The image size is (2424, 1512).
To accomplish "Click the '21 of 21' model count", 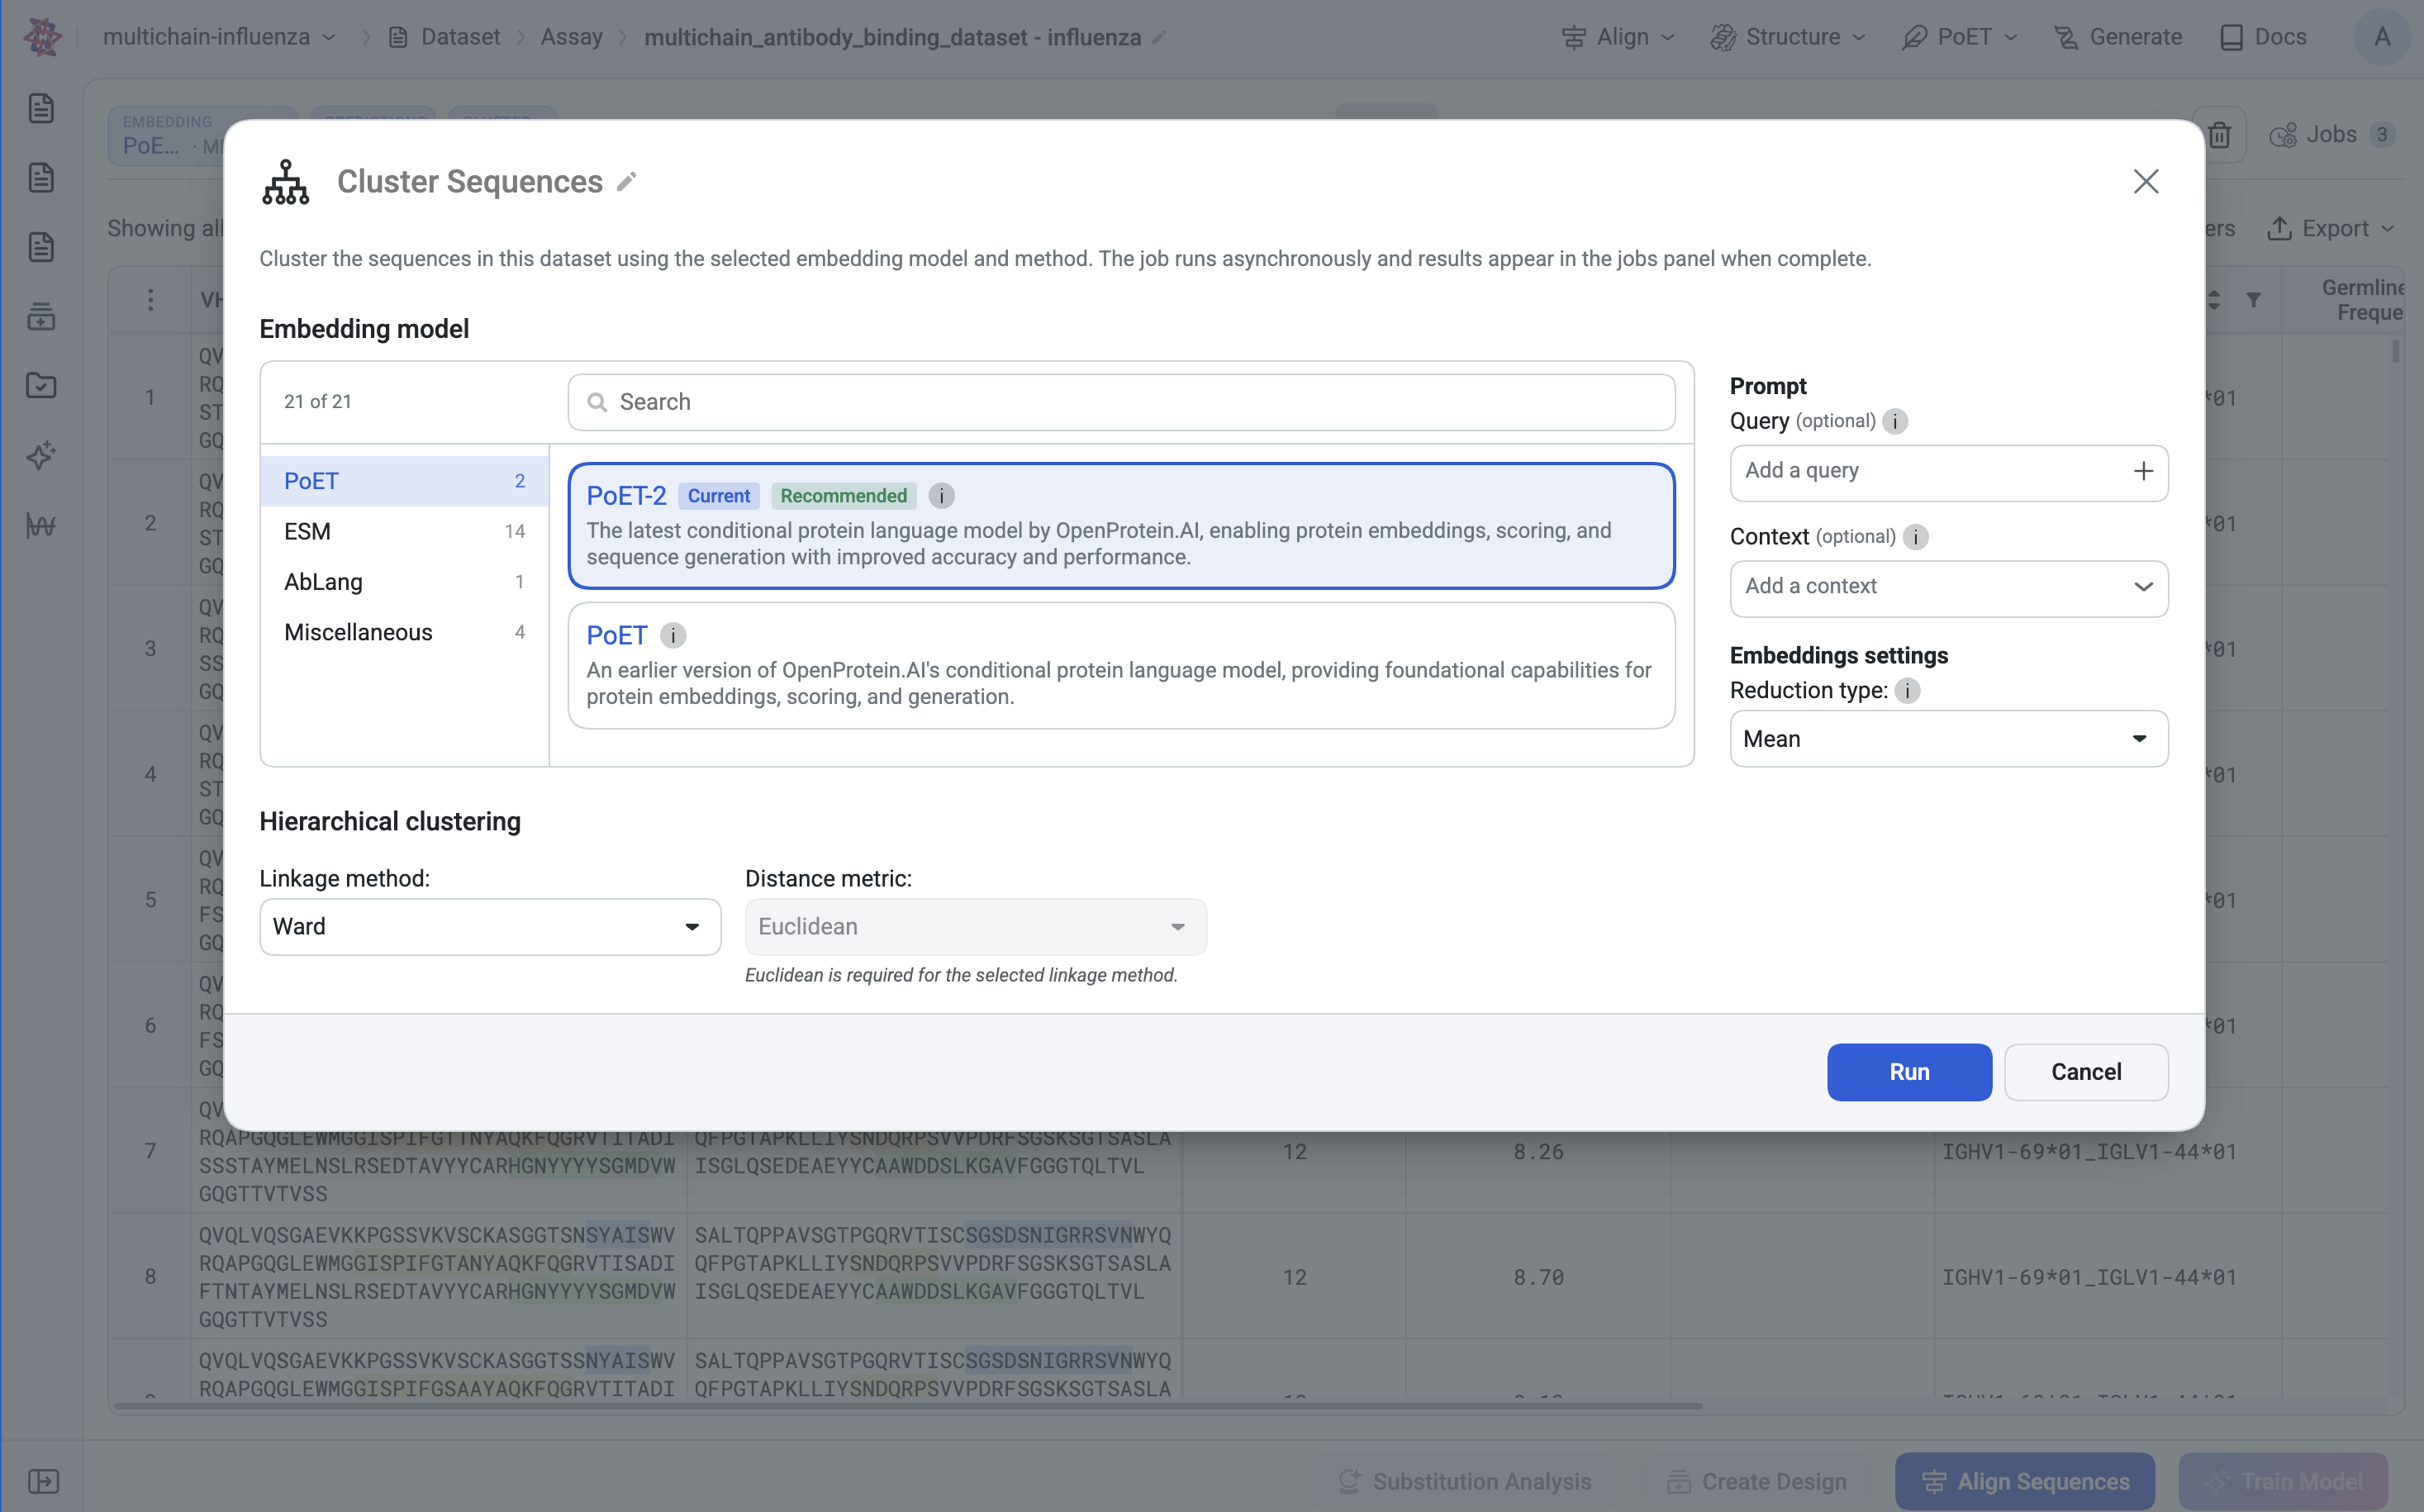I will click(x=317, y=402).
